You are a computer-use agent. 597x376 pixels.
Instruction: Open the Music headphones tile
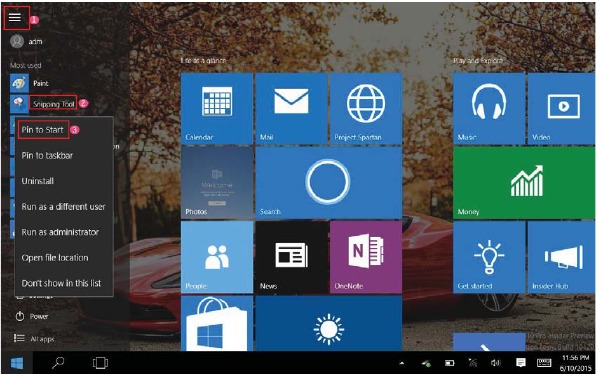pyautogui.click(x=489, y=108)
